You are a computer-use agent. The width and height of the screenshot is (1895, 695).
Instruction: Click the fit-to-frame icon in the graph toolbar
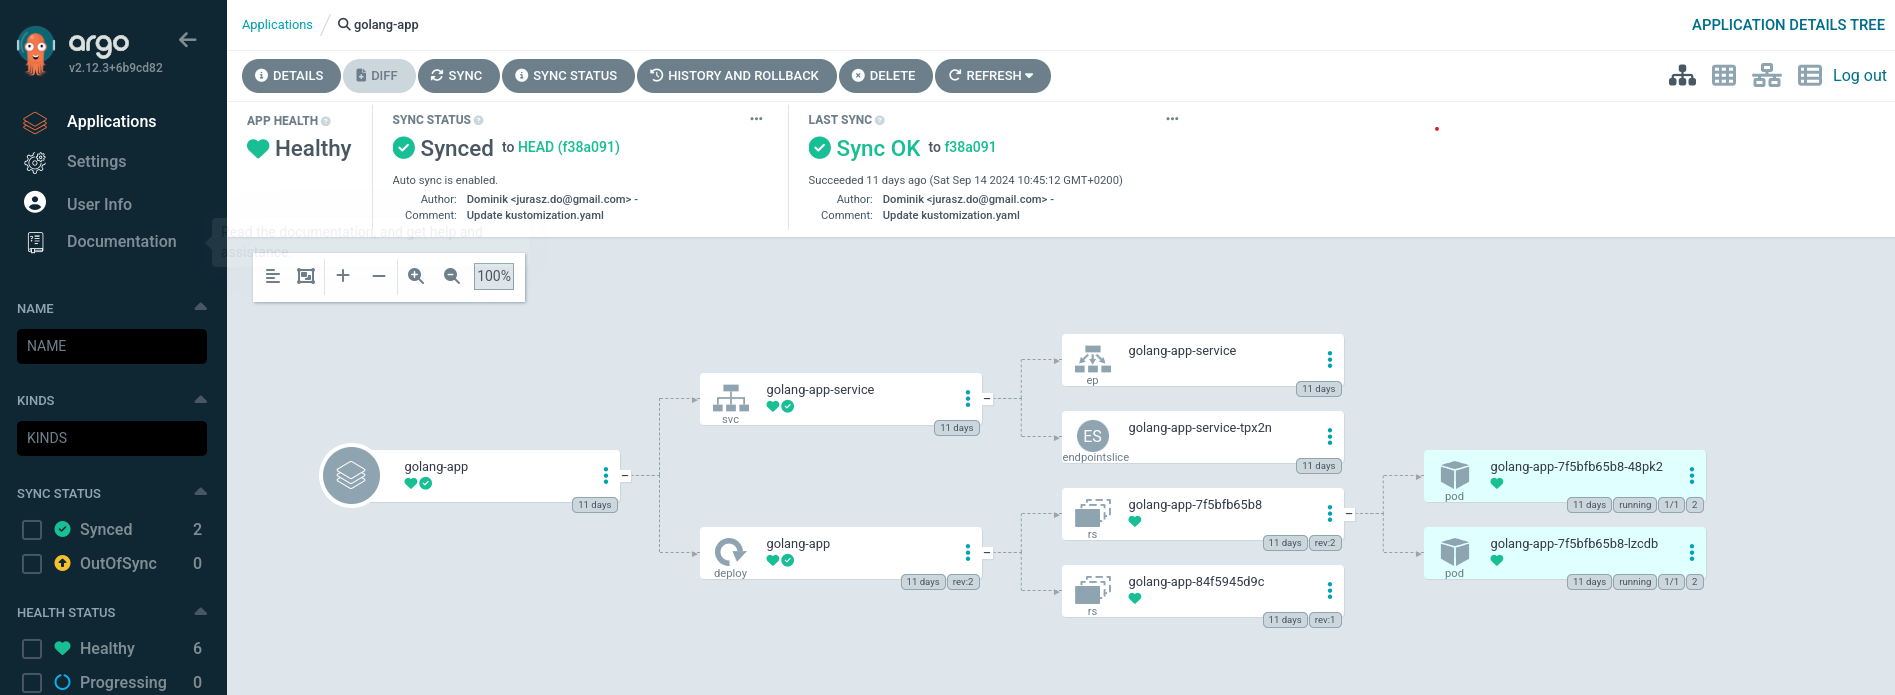coord(306,276)
